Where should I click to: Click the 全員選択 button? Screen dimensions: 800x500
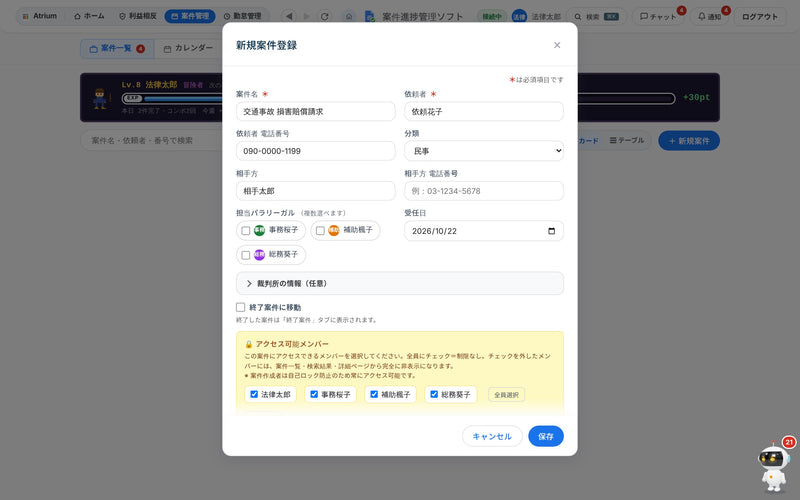click(x=506, y=394)
